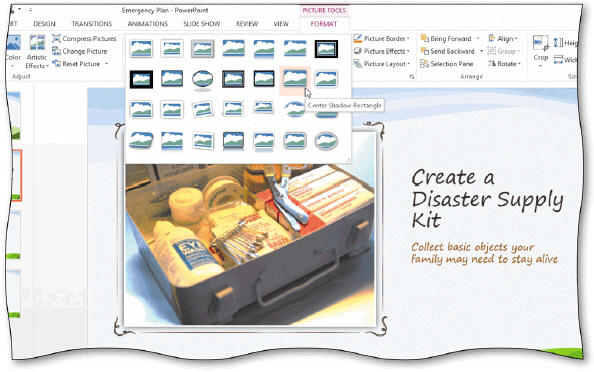The width and height of the screenshot is (594, 372).
Task: Choose Rounded Diagonal Corner White style
Action: [x=326, y=79]
